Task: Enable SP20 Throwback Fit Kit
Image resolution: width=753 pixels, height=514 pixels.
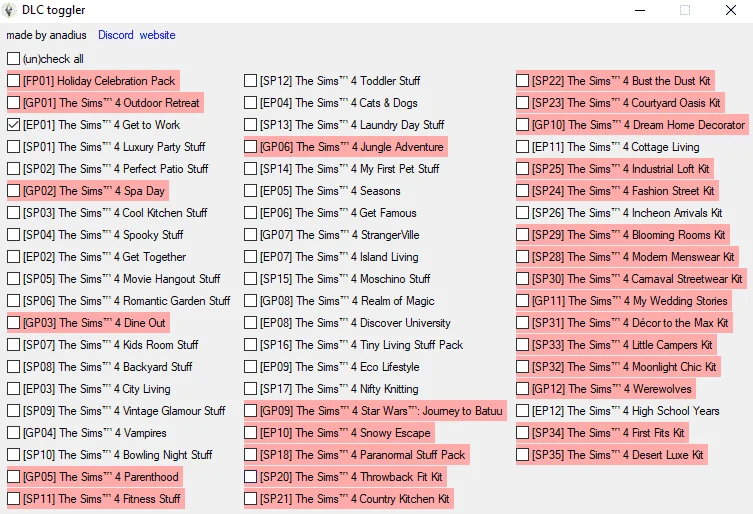Action: coord(250,477)
